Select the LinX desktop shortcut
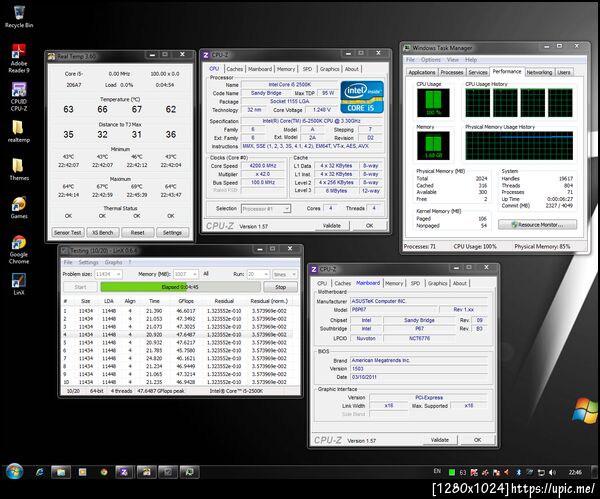 19,284
